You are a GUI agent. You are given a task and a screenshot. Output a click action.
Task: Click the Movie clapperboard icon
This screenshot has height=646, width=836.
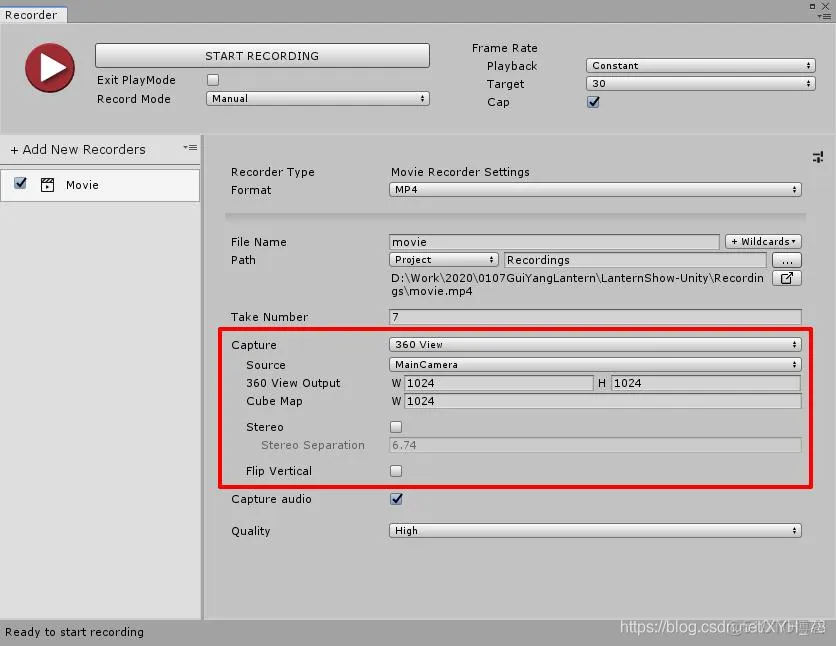[47, 185]
